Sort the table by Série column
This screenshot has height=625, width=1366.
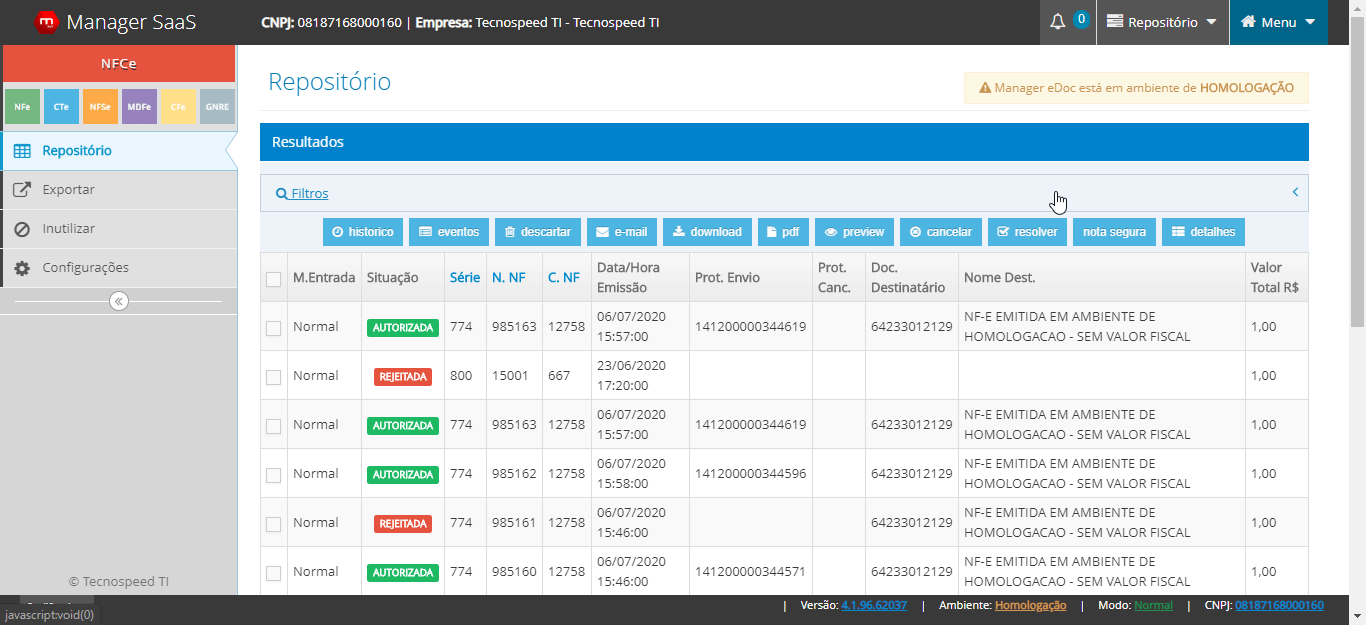tap(465, 278)
